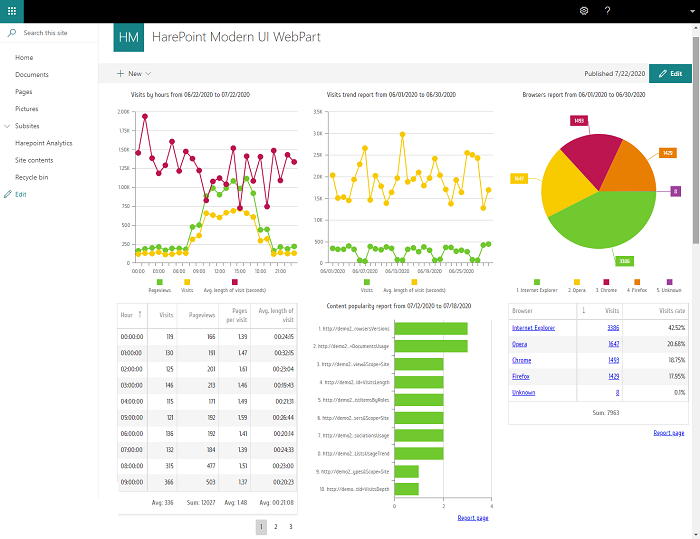Open the help question mark icon

[607, 11]
